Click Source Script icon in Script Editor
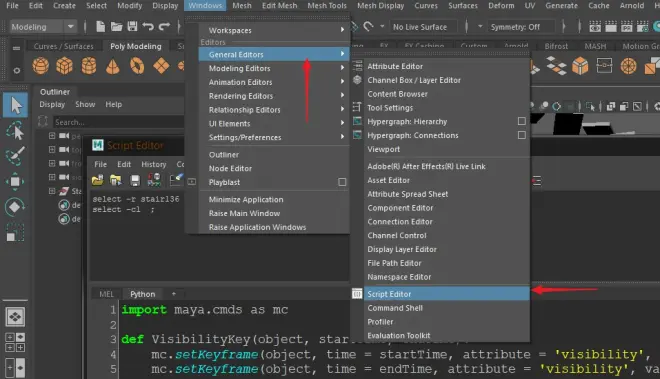Screen dimensions: 660x379 116,180
